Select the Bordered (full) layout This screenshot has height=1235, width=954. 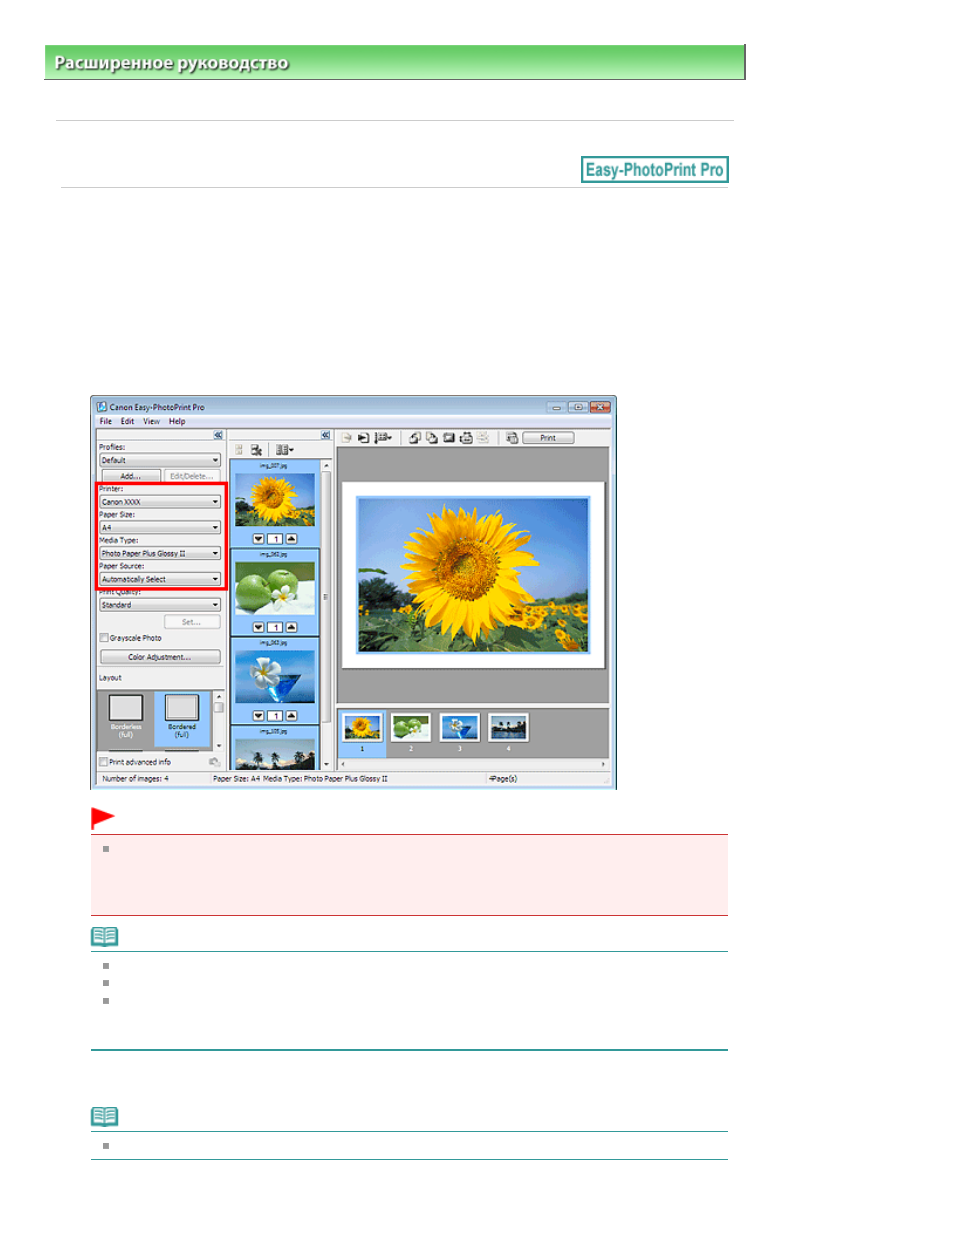[x=182, y=717]
